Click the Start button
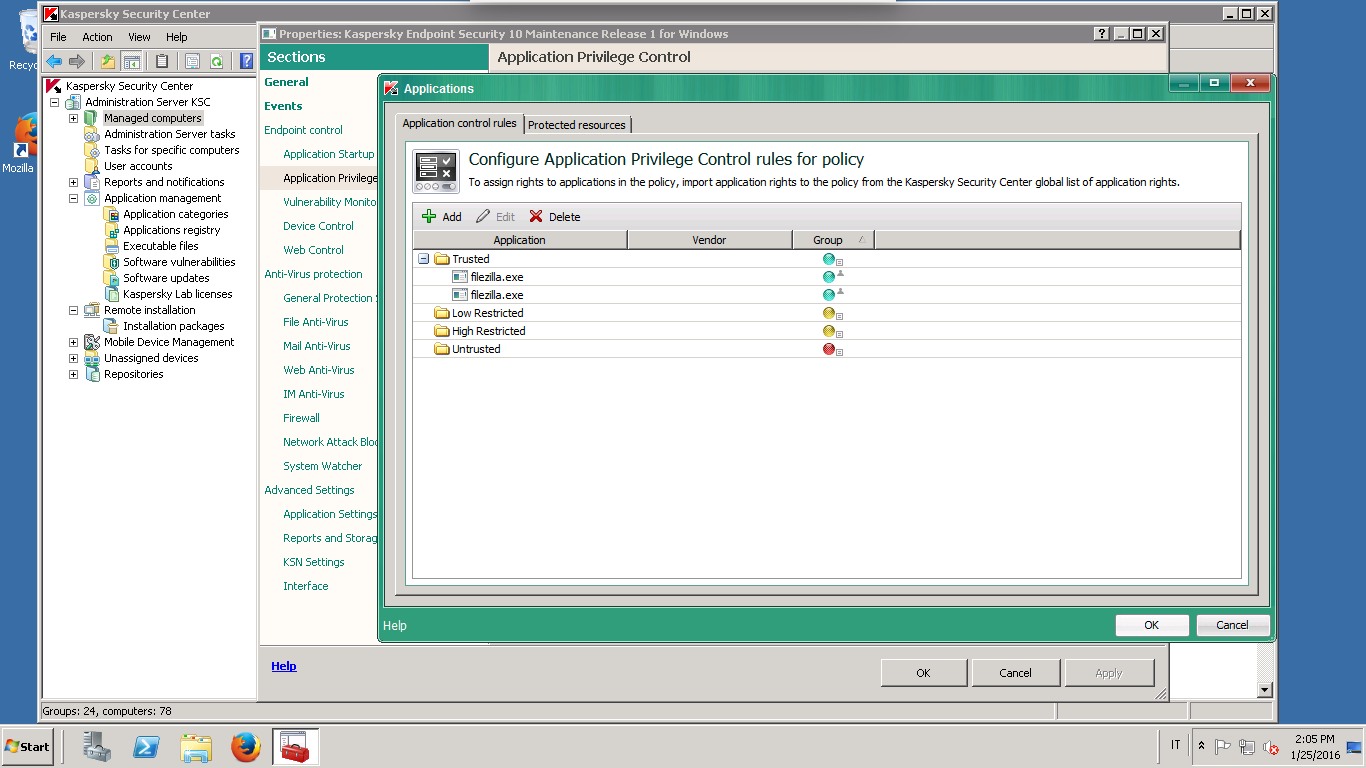The height and width of the screenshot is (768, 1366). [x=27, y=746]
